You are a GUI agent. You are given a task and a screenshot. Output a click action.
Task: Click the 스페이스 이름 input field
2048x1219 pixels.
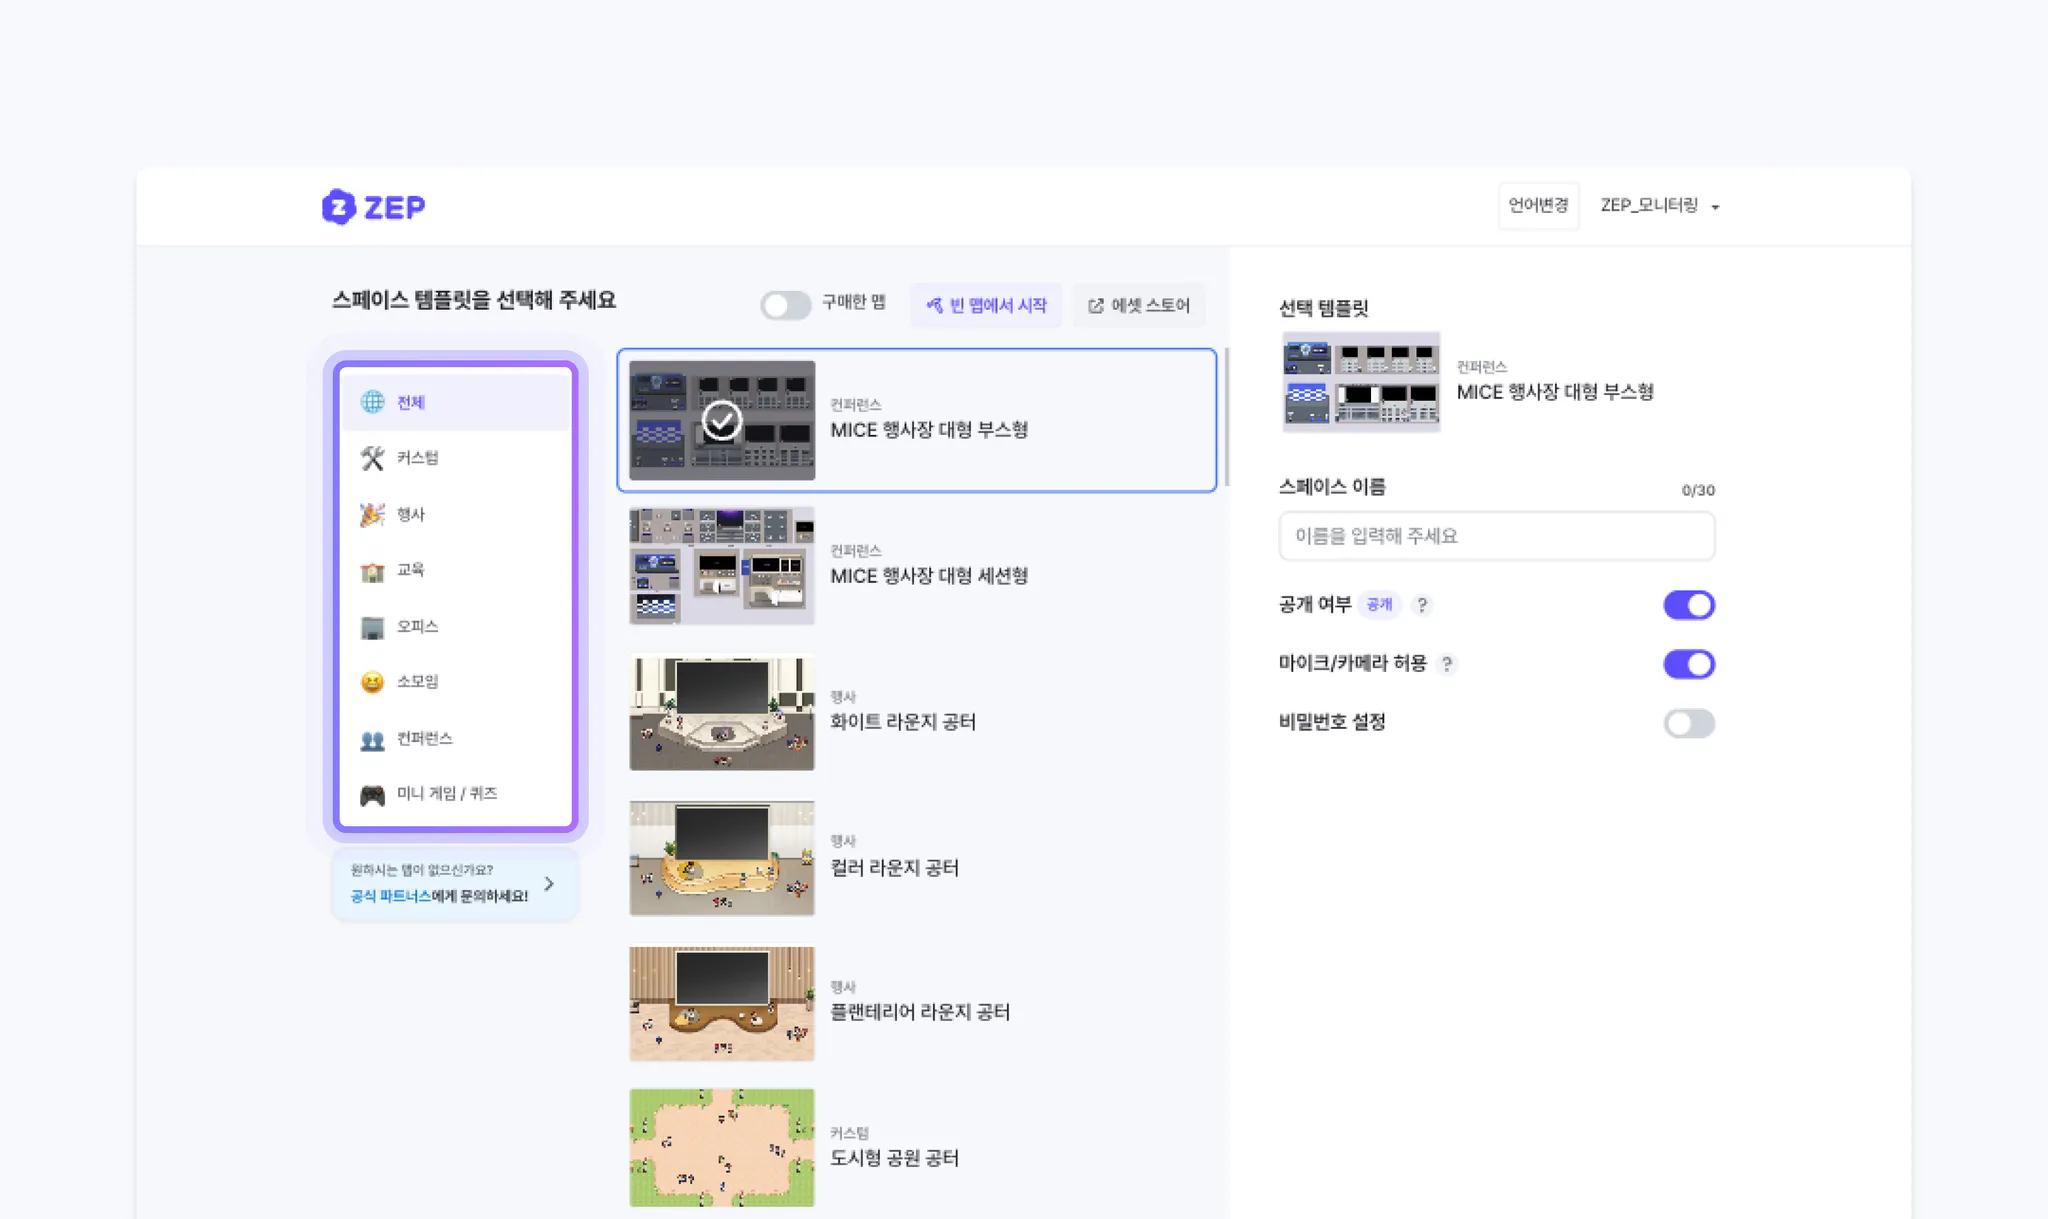(x=1496, y=536)
